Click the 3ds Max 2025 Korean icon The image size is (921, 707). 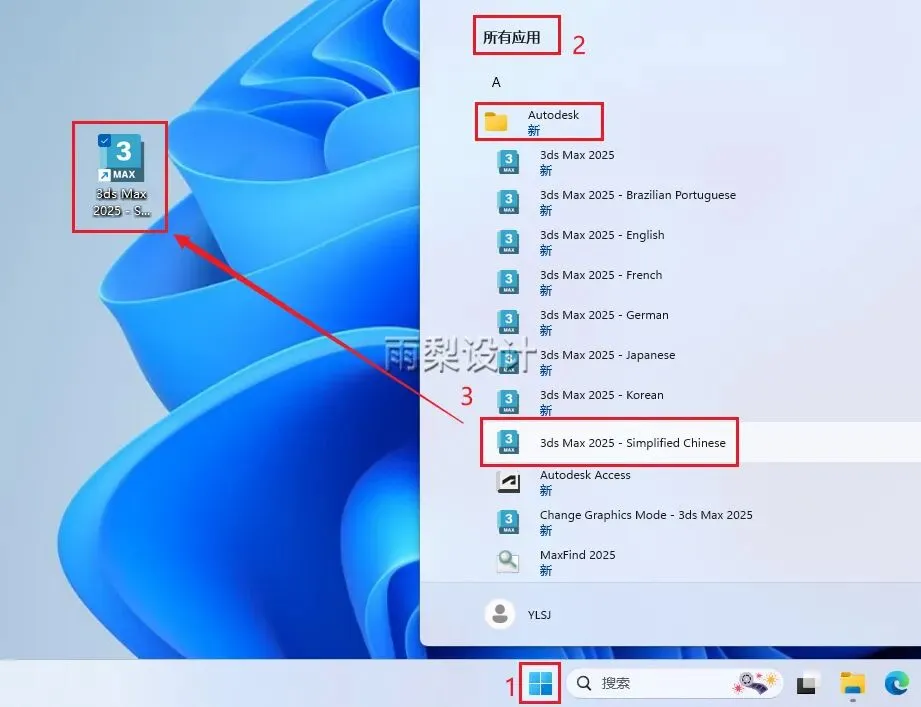coord(508,402)
